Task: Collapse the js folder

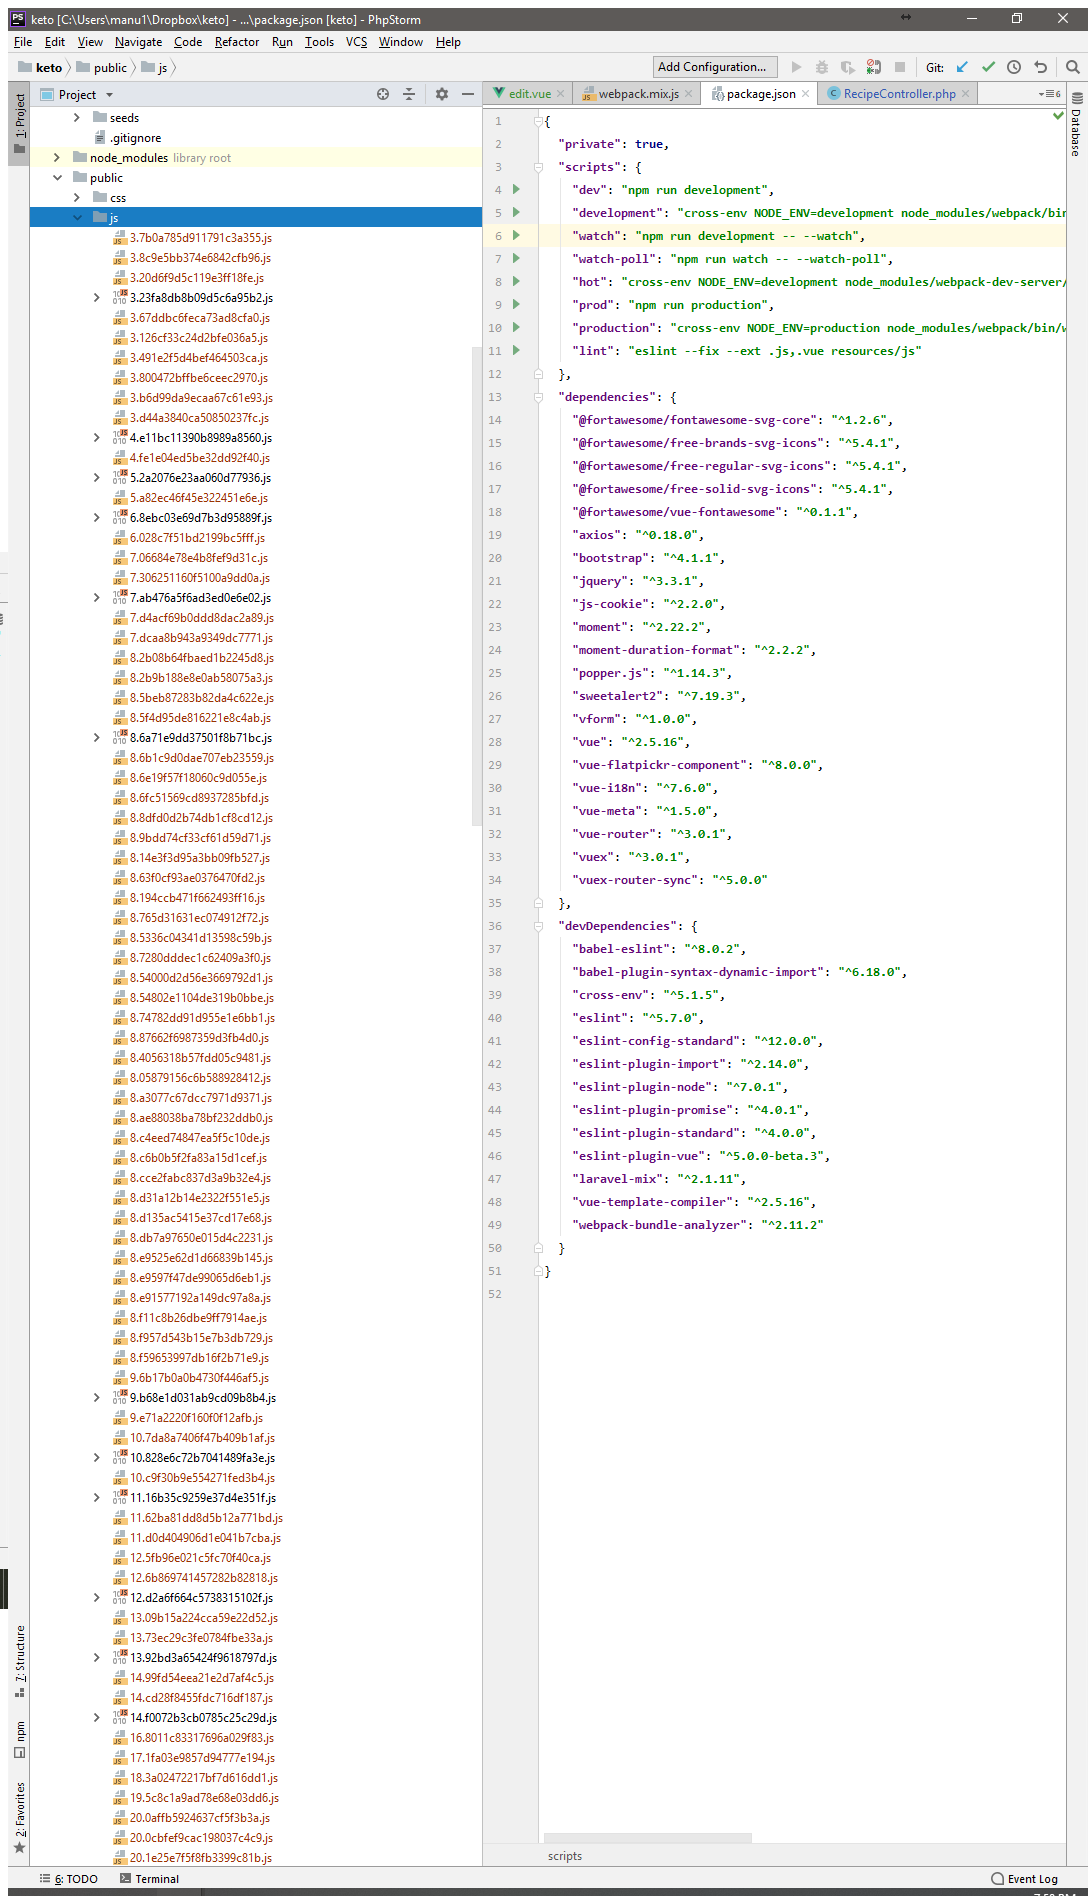Action: pos(77,218)
